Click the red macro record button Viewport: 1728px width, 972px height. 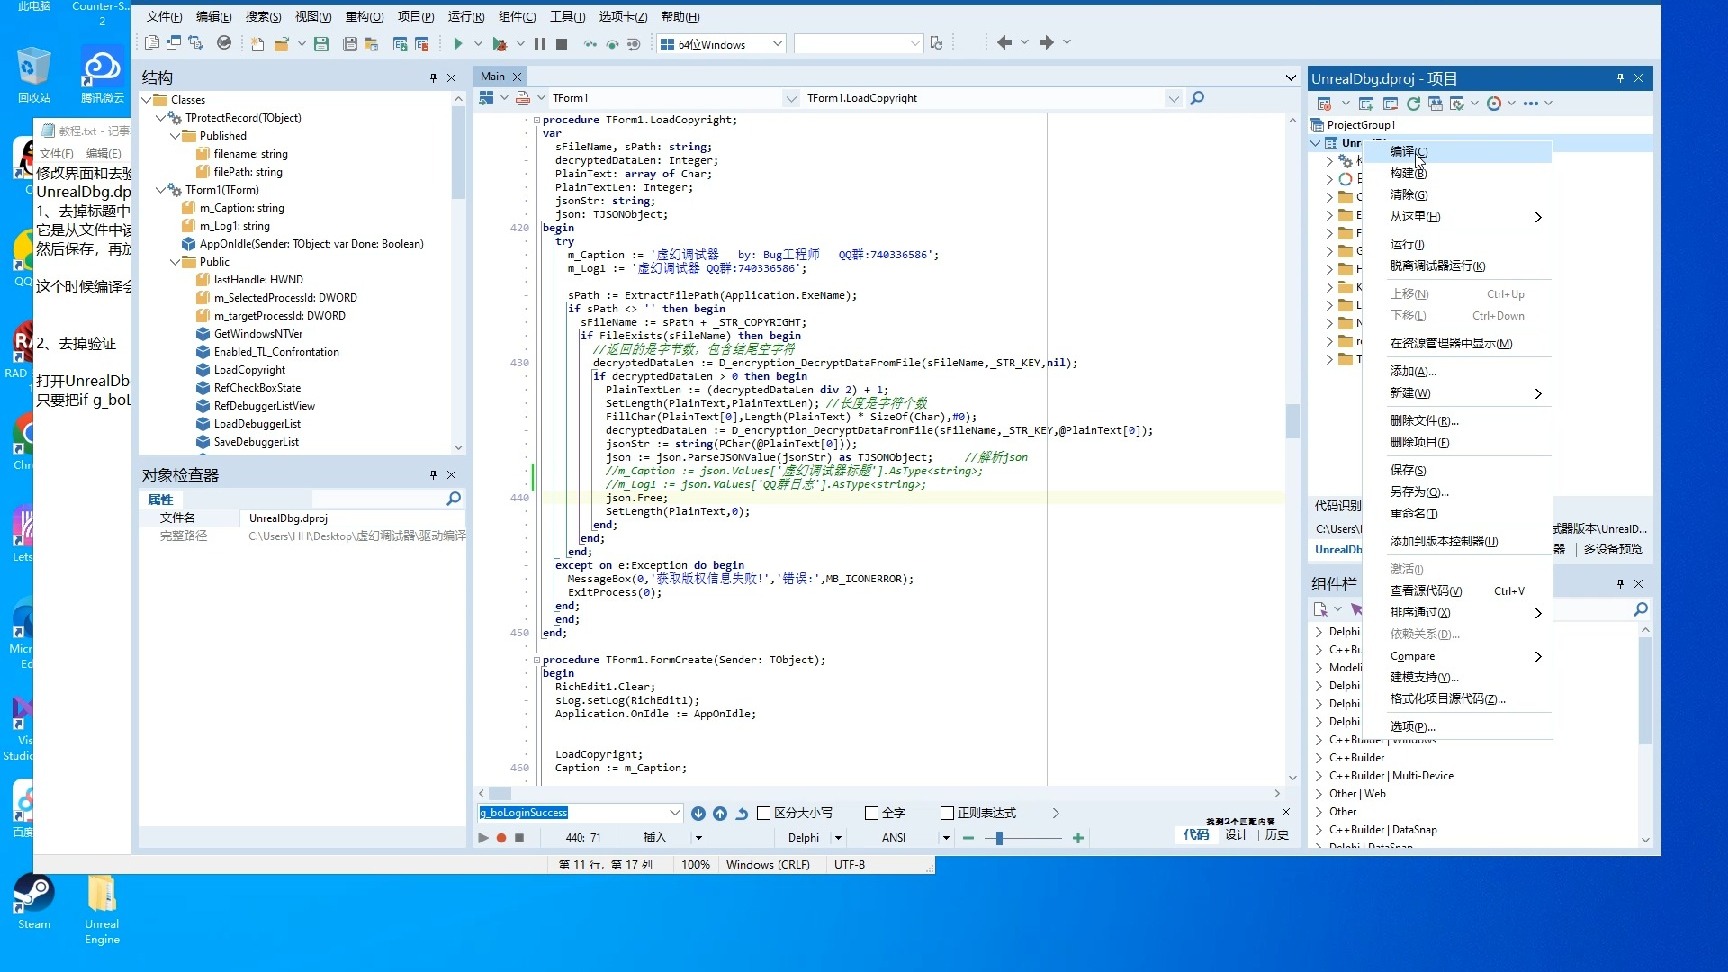pos(501,838)
